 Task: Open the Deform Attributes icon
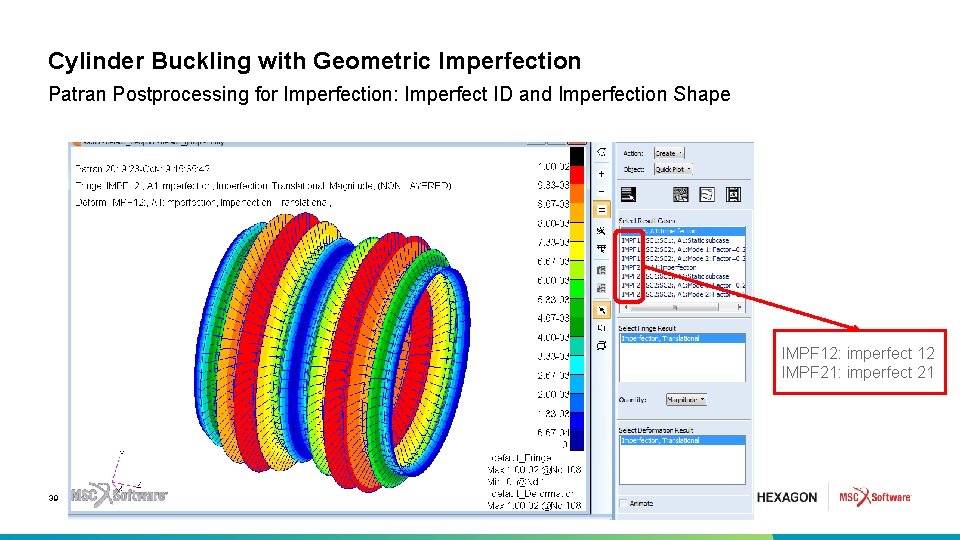(x=707, y=195)
